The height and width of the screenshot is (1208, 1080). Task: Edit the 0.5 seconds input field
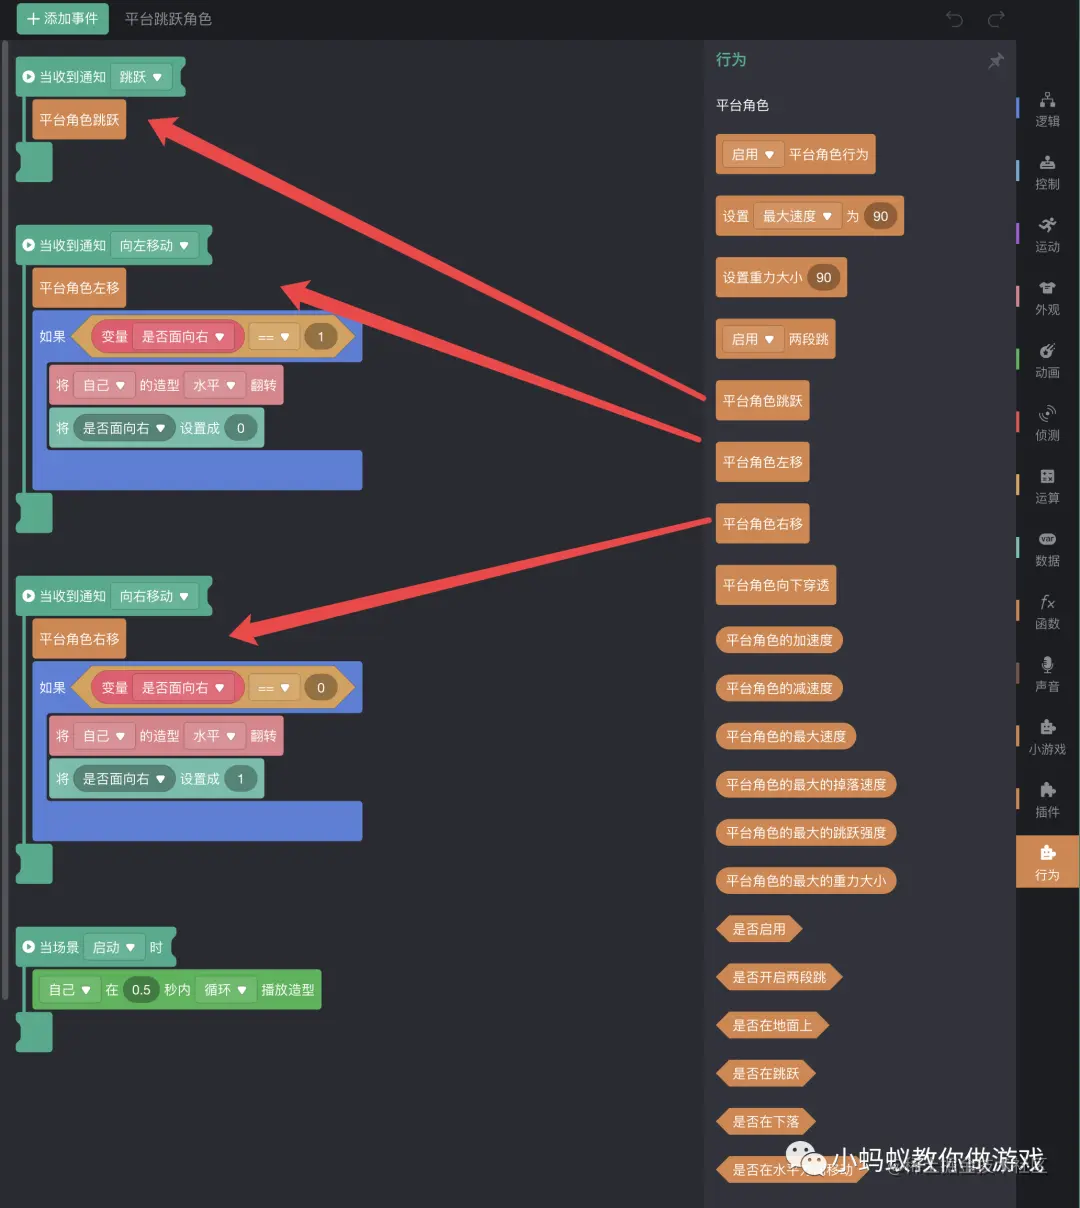pos(141,990)
